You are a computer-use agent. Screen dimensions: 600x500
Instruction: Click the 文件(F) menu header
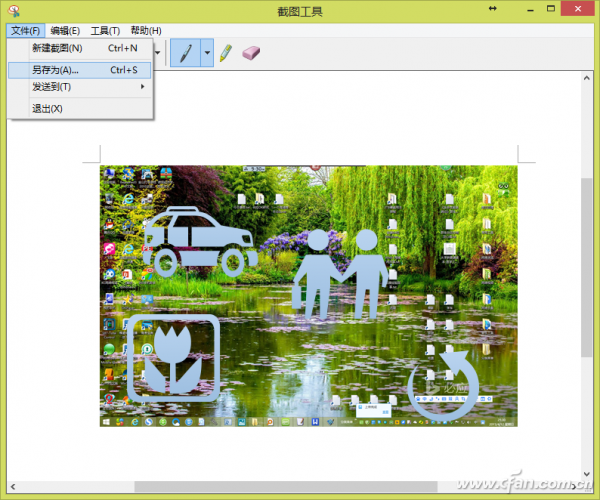pyautogui.click(x=26, y=31)
